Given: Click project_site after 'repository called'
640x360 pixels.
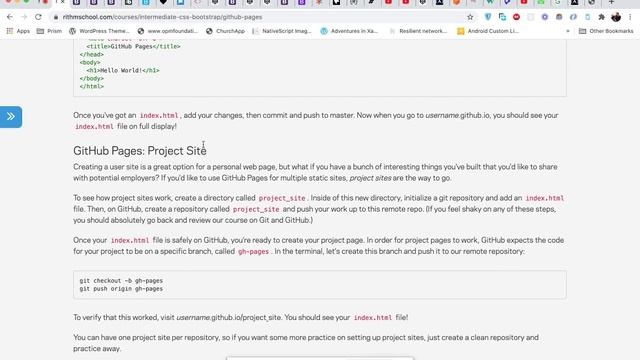Looking at the screenshot, I should [256, 209].
